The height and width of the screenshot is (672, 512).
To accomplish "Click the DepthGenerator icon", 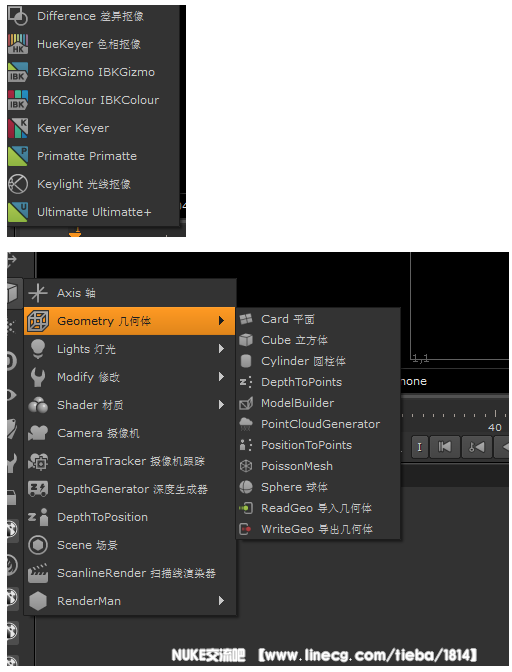I will (x=38, y=489).
